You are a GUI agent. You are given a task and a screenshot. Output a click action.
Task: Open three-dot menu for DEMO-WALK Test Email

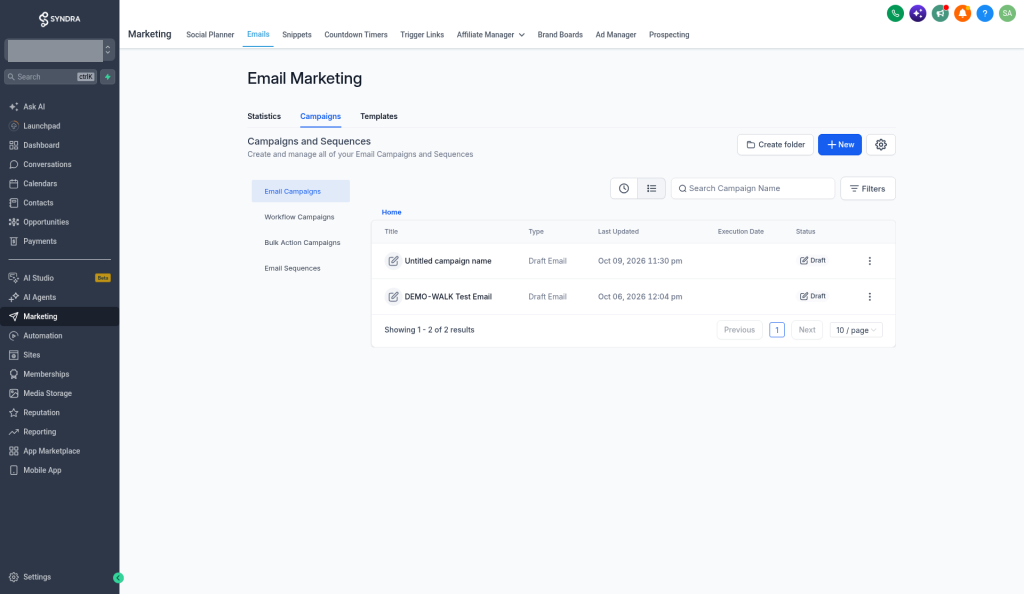(x=869, y=297)
